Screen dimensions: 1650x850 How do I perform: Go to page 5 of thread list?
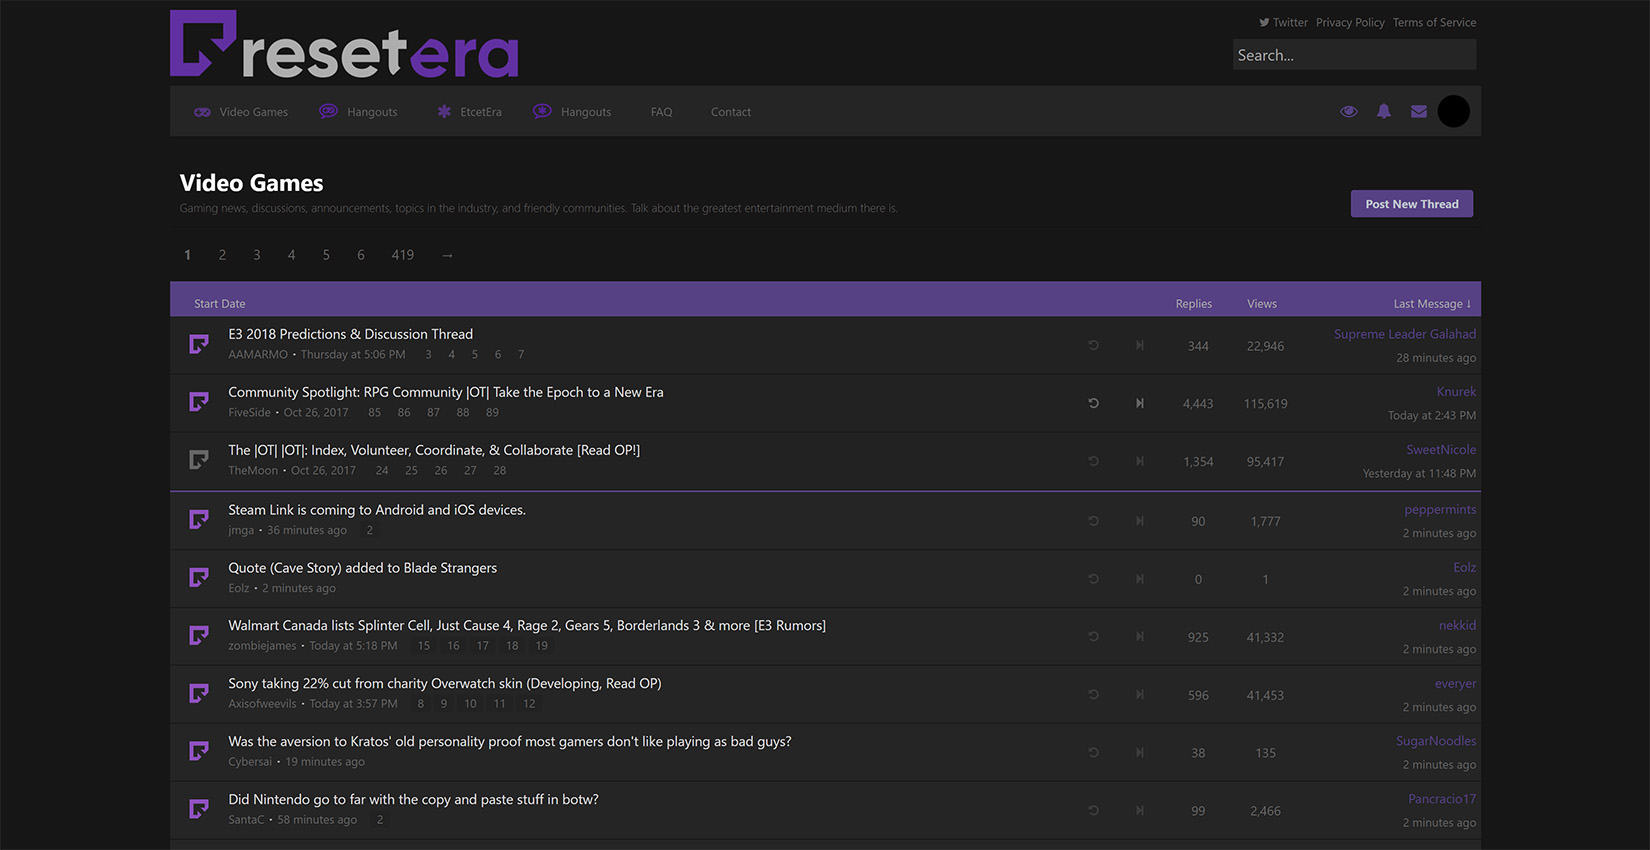(326, 255)
